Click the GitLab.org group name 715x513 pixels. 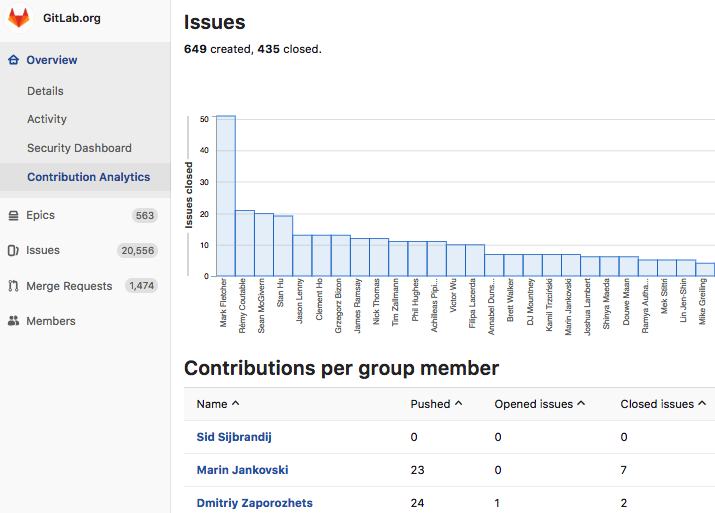pyautogui.click(x=72, y=19)
